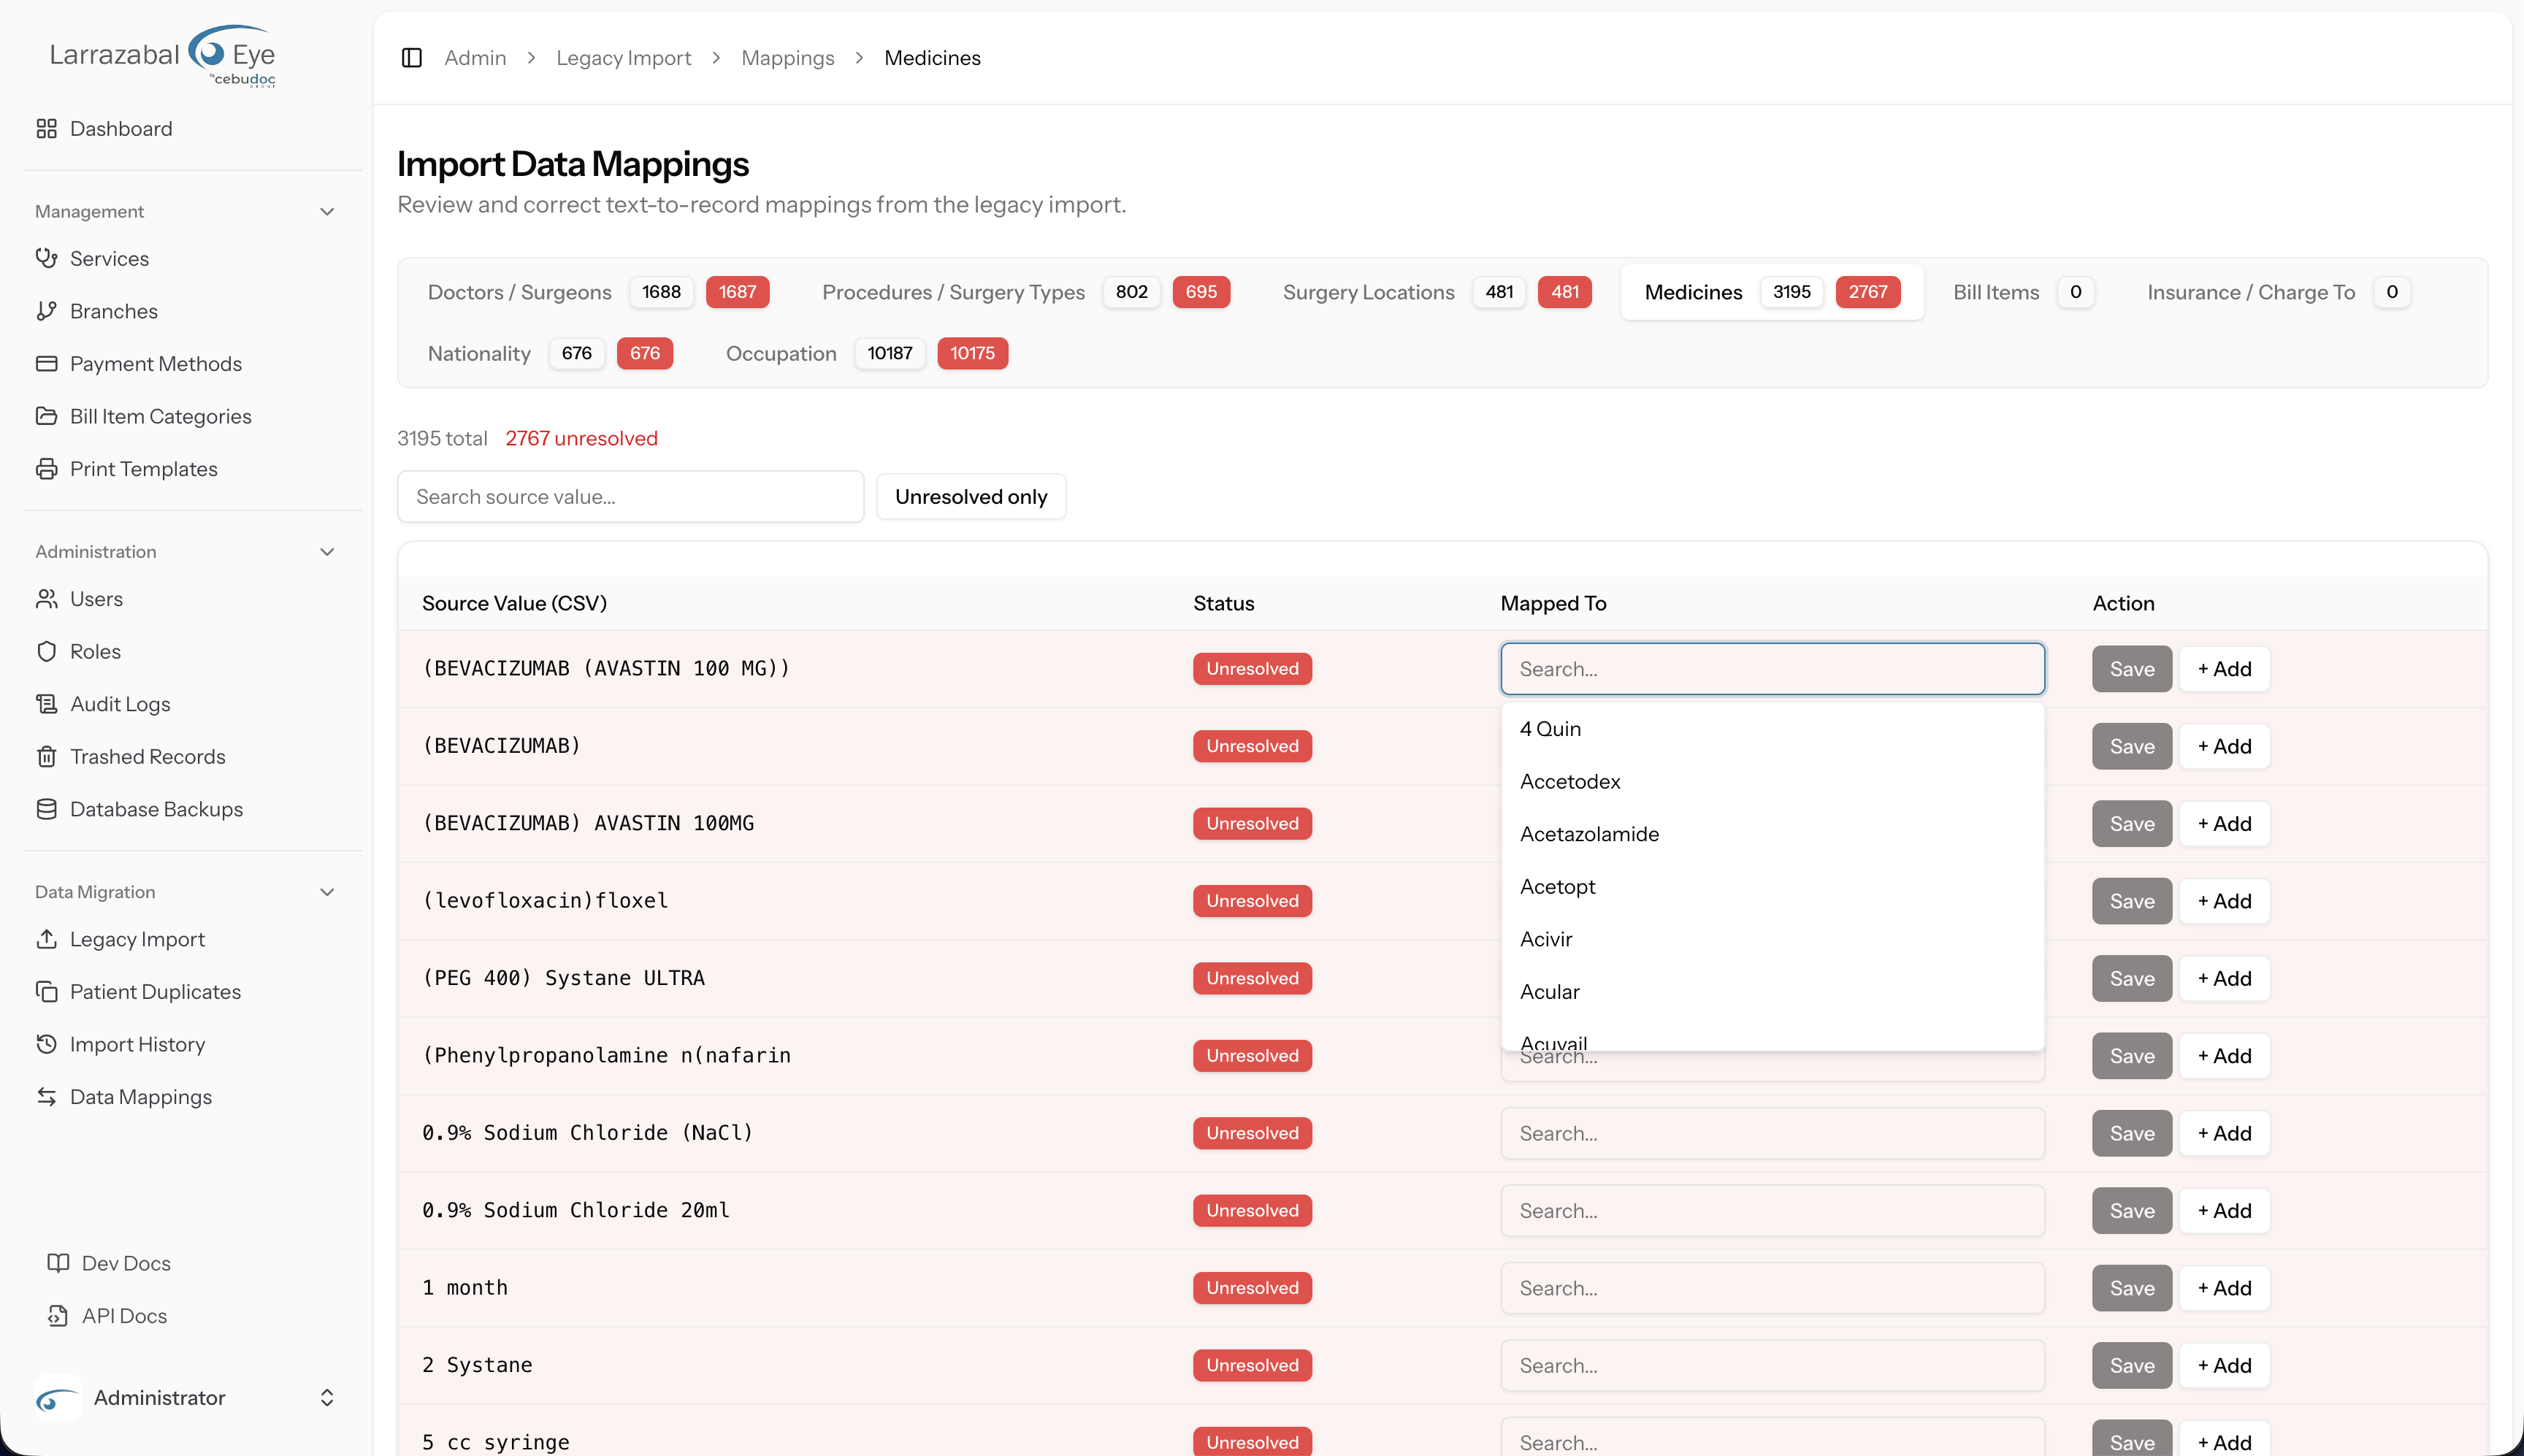This screenshot has width=2524, height=1456.
Task: Add a record for the (BEVACIZUMAB) row
Action: (x=2224, y=746)
